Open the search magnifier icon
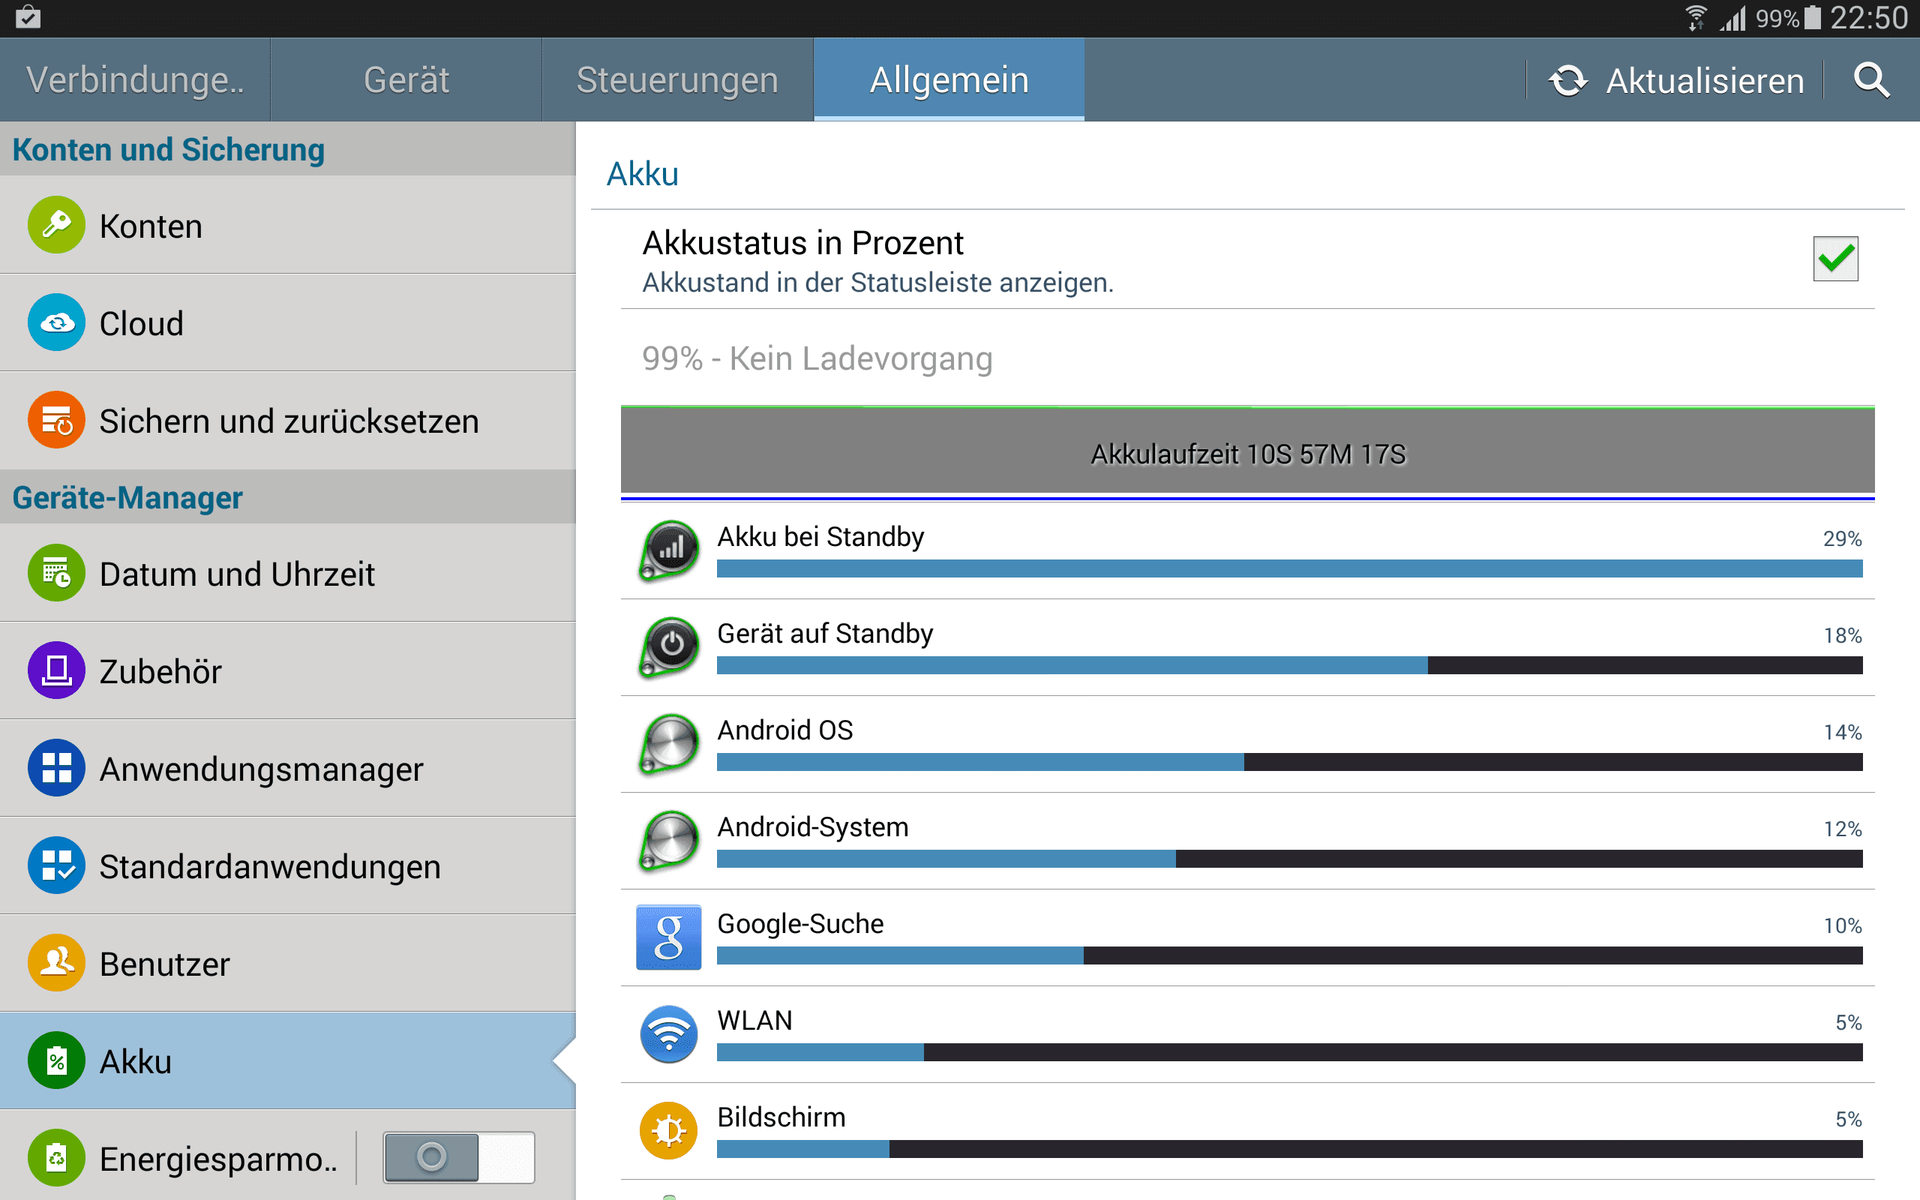 pos(1871,80)
